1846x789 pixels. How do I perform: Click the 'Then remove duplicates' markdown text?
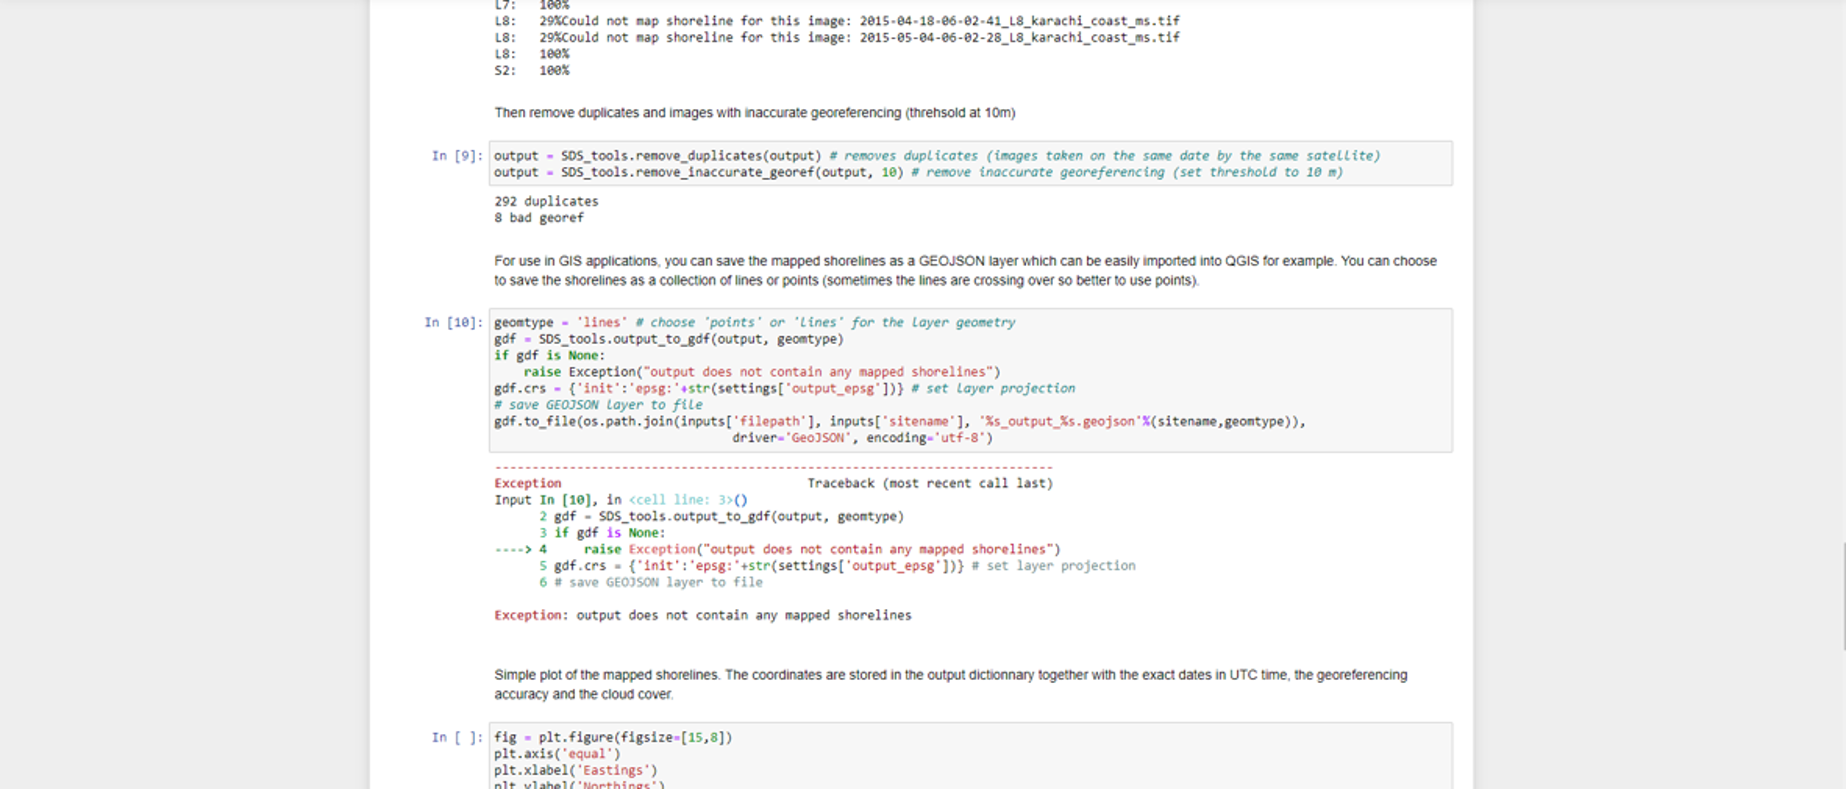754,113
